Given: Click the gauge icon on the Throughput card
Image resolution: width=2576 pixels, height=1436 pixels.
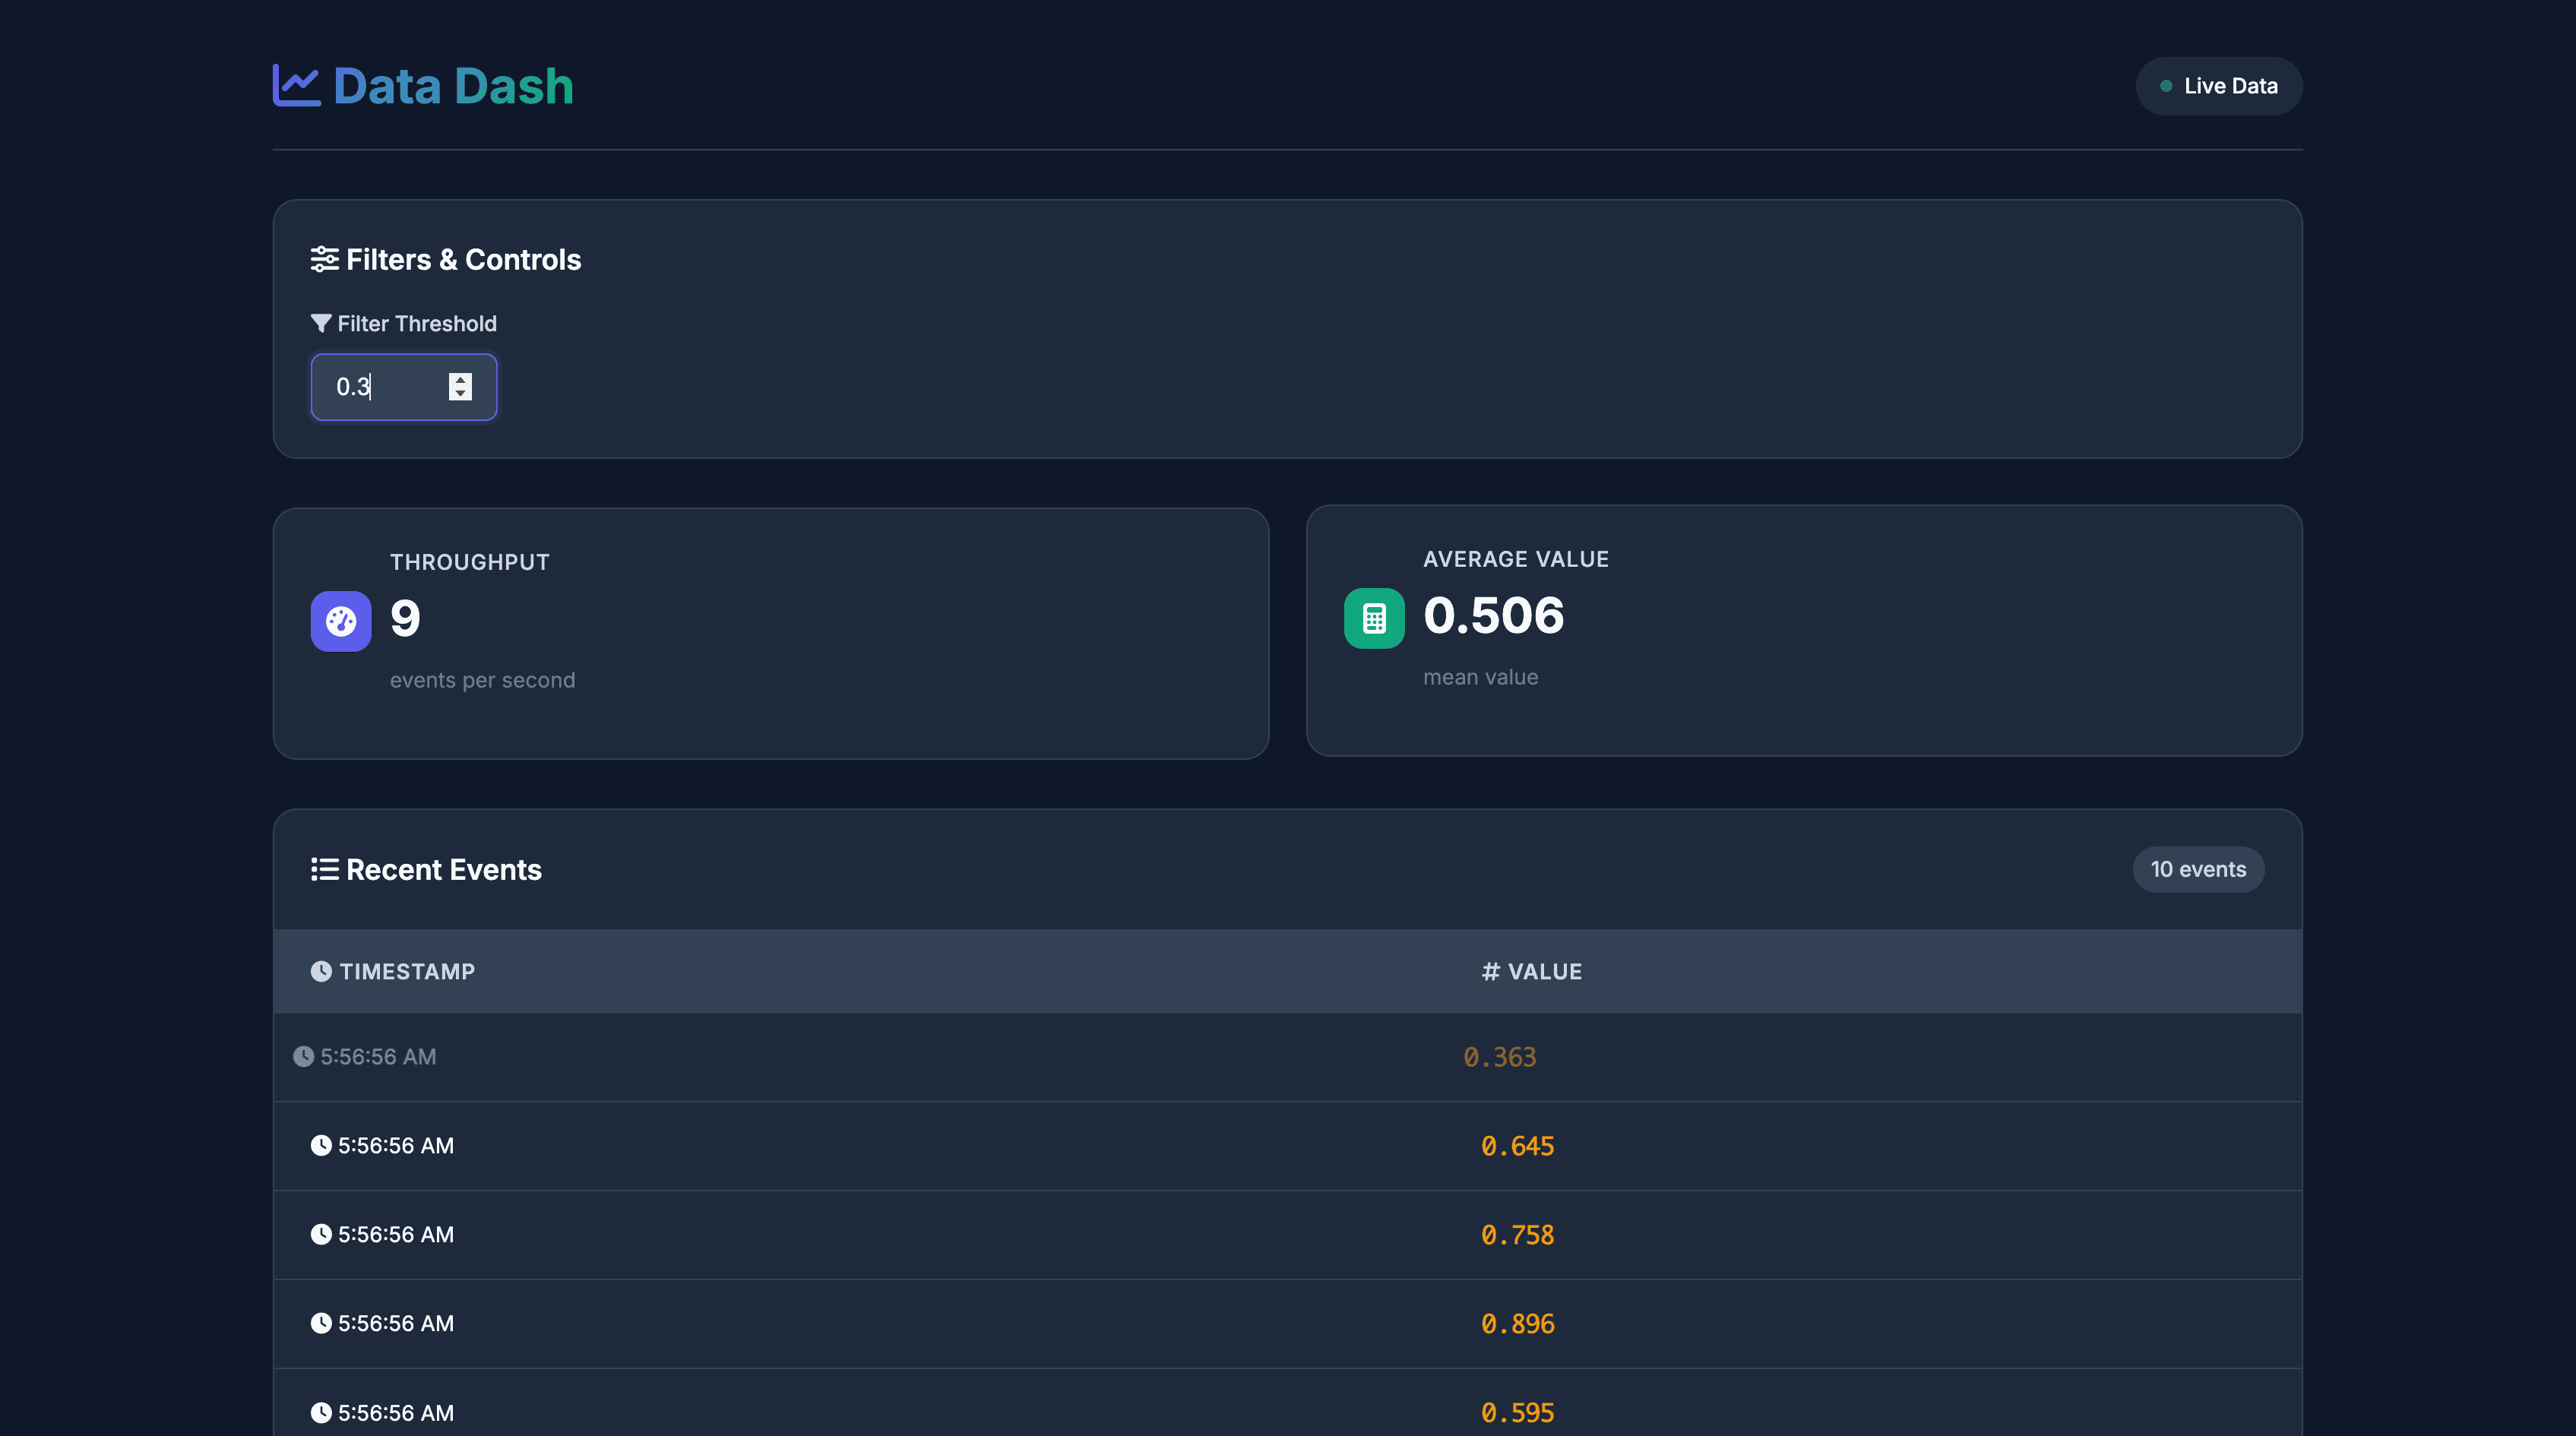Looking at the screenshot, I should [x=340, y=620].
